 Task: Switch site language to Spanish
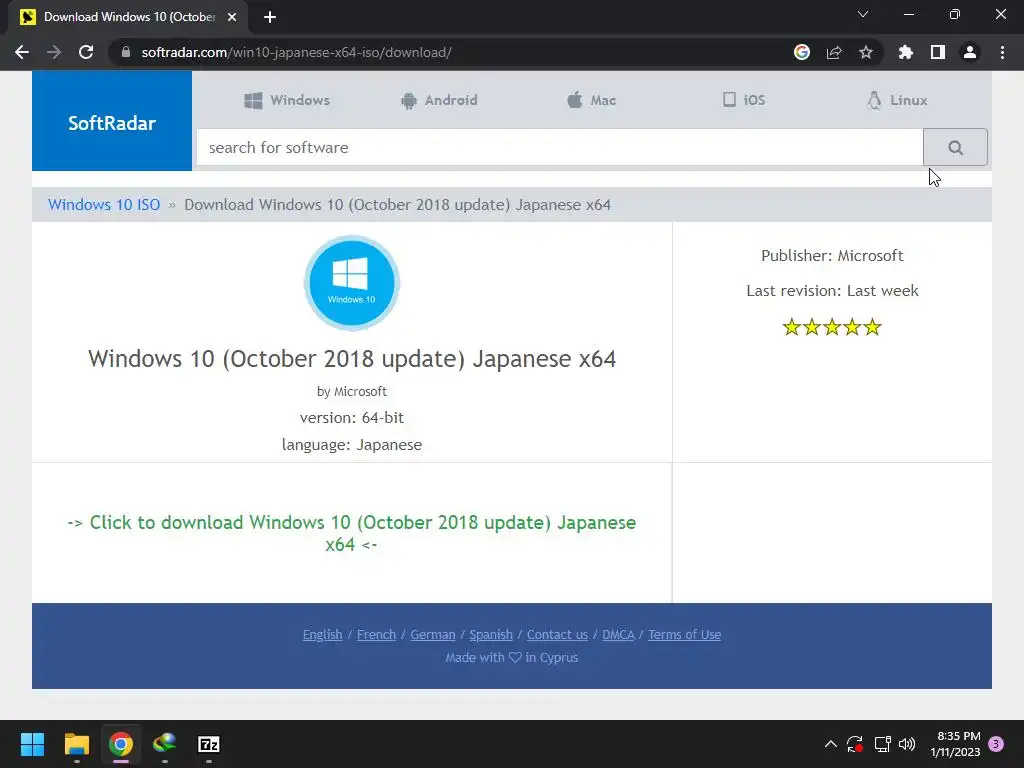click(x=491, y=634)
